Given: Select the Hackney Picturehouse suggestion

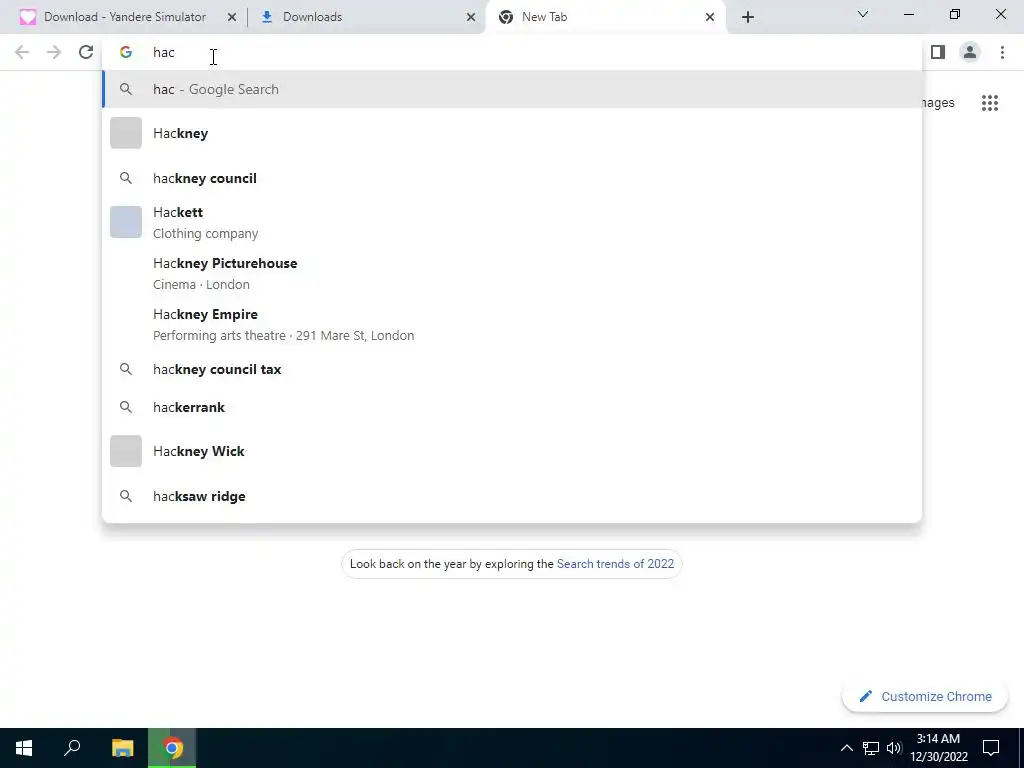Looking at the screenshot, I should click(x=512, y=274).
